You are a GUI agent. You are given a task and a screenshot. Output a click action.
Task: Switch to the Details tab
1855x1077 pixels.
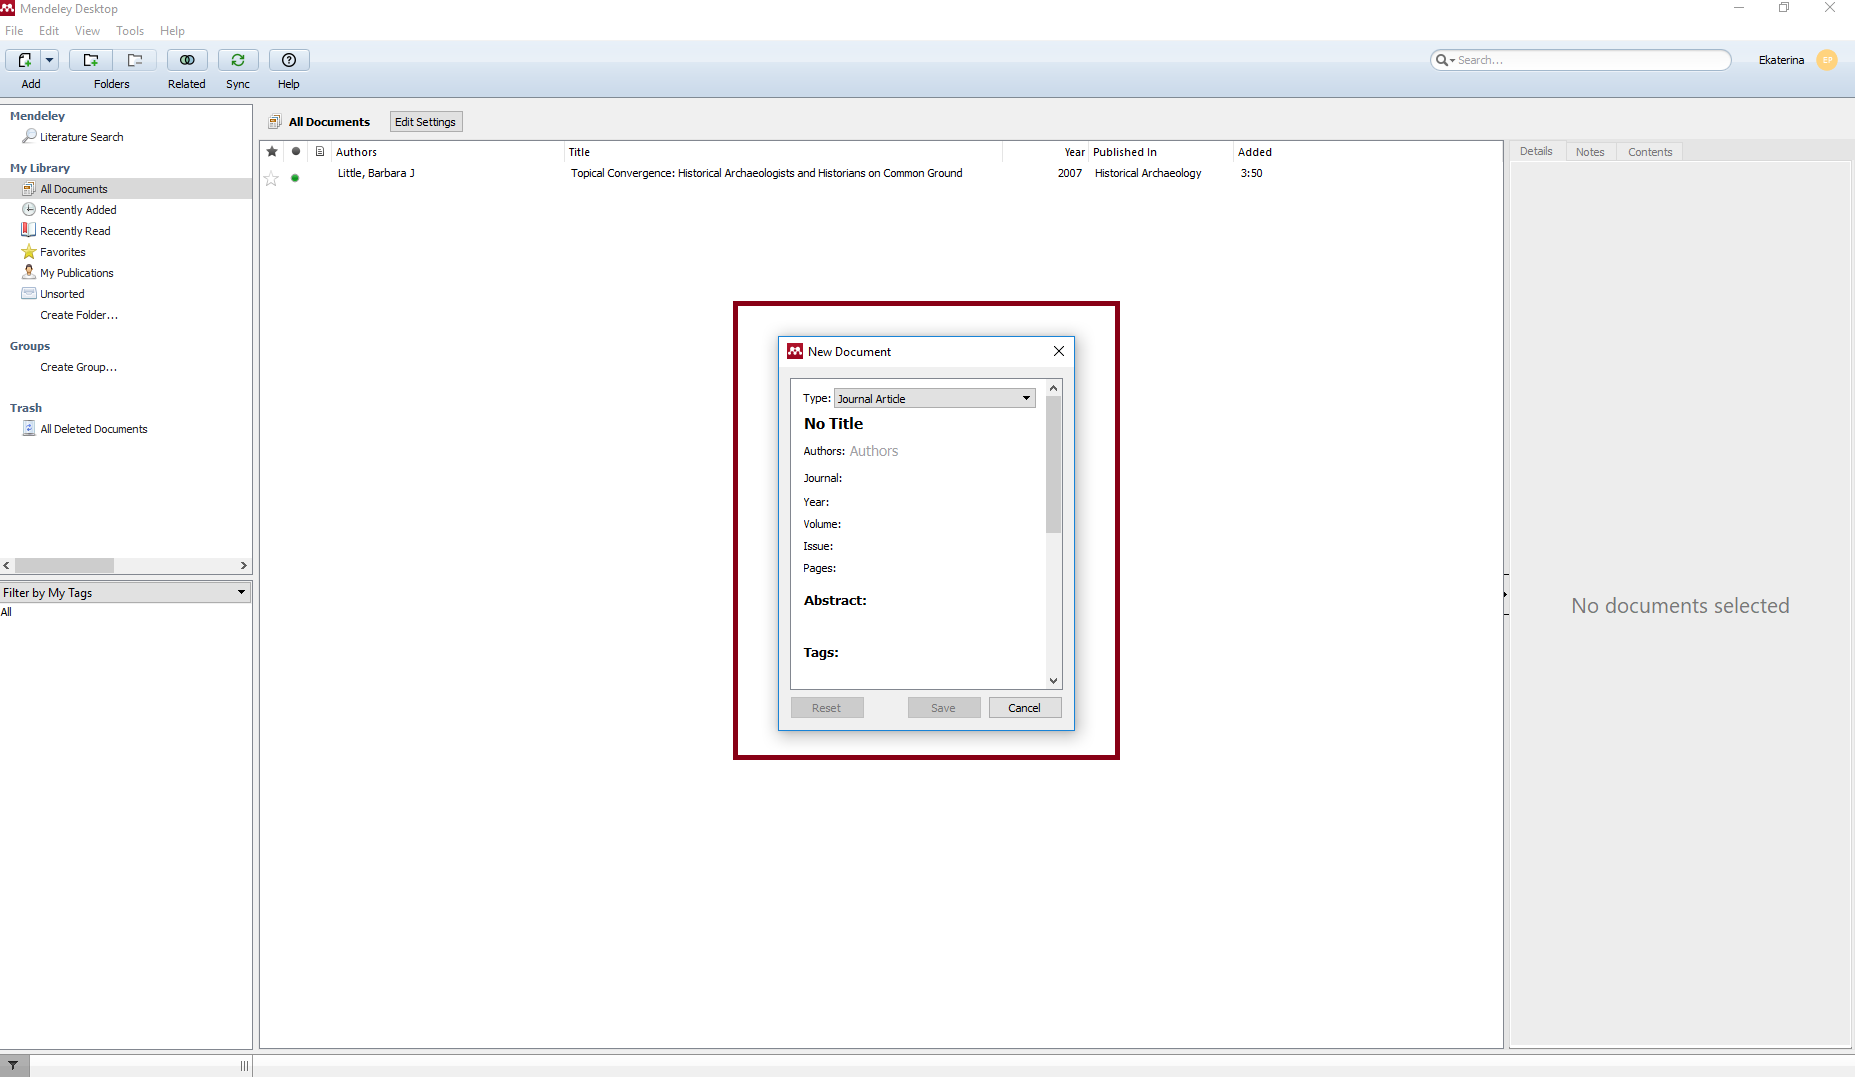pos(1536,152)
